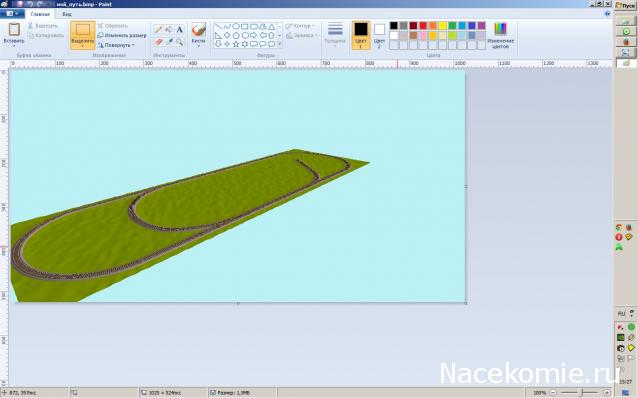638x398 pixels.
Task: Select the Fill with color bucket tool
Action: coord(169,29)
